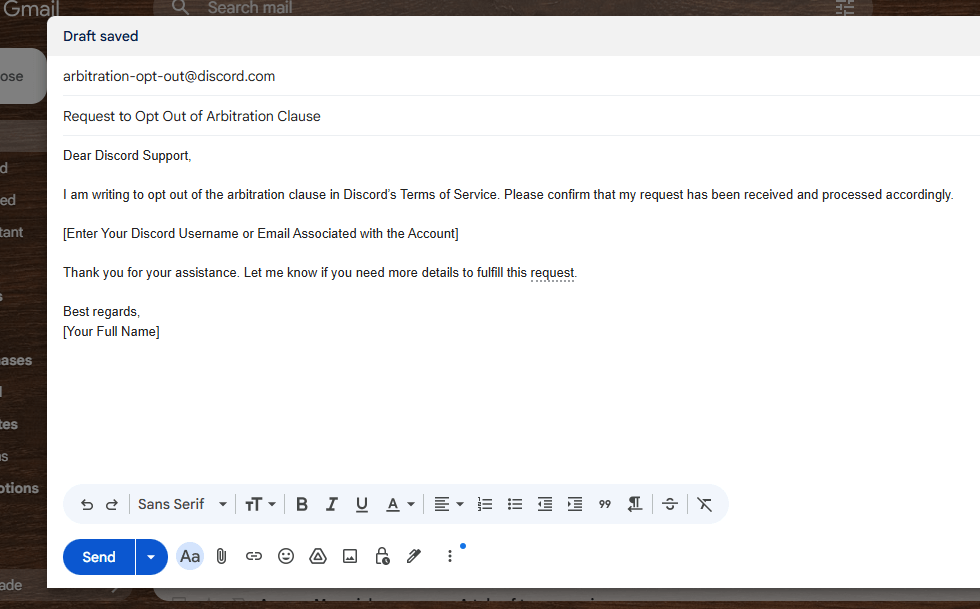Toggle confidential mode lock icon

click(x=382, y=556)
